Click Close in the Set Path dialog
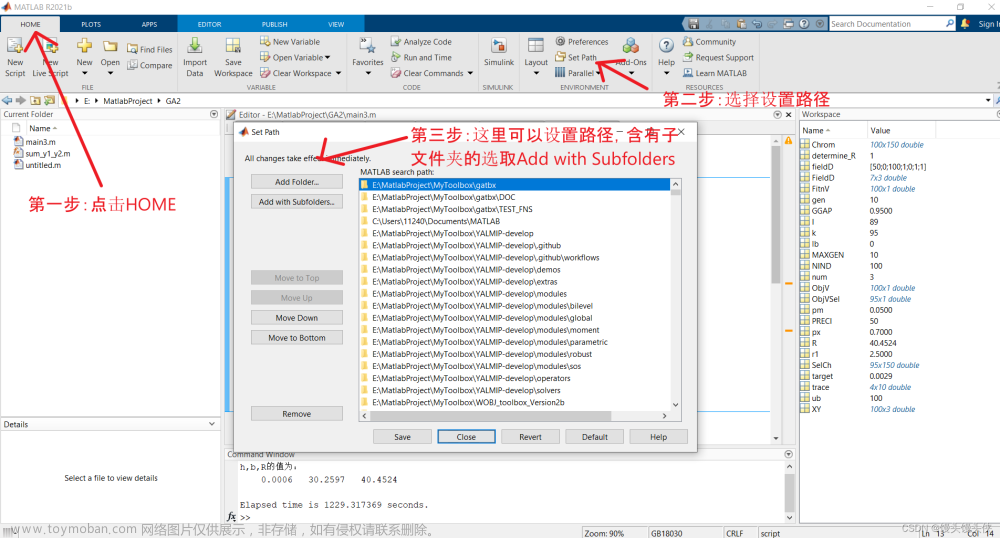This screenshot has width=1000, height=538. (466, 437)
